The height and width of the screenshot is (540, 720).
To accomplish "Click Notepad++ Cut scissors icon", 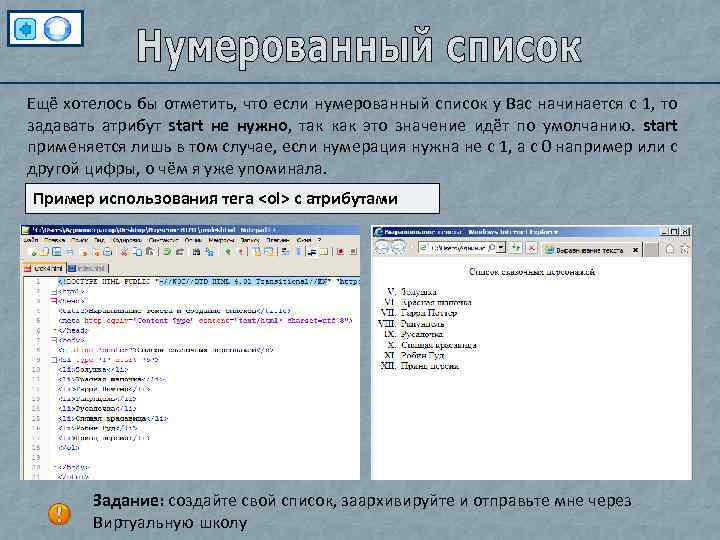I will (x=124, y=252).
